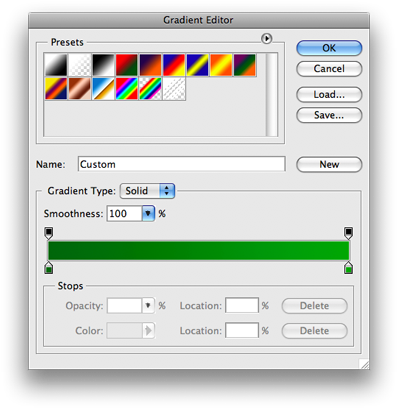Select the Red, Green preset gradient

coord(127,65)
